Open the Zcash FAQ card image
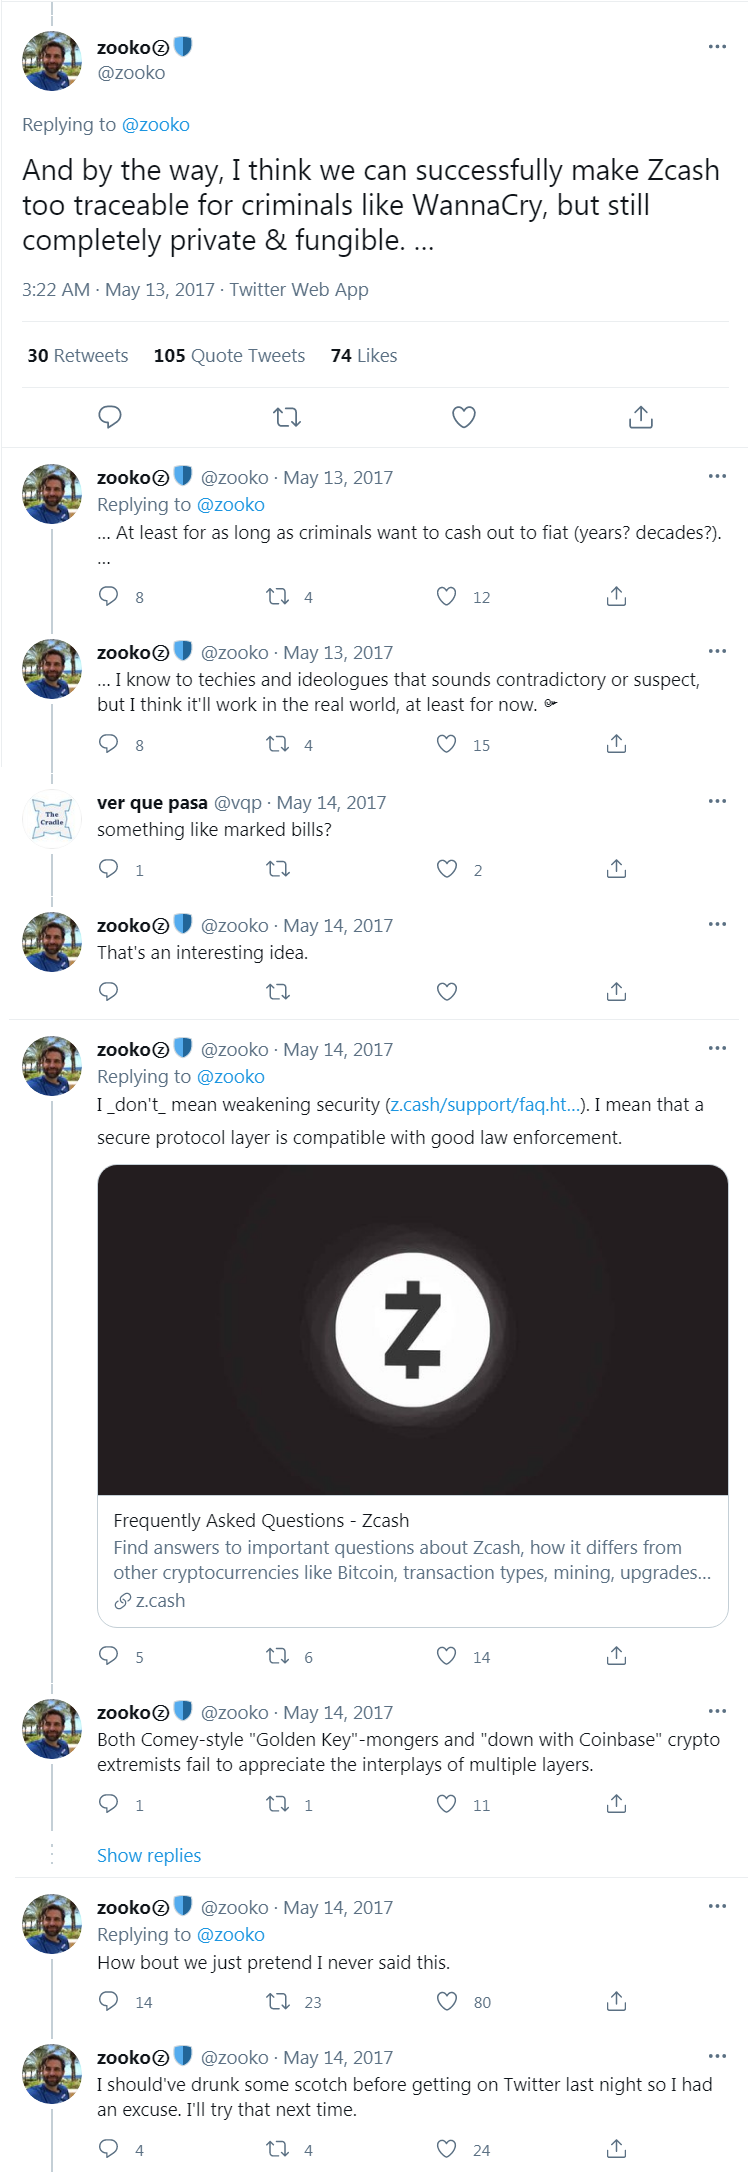 pos(412,1330)
